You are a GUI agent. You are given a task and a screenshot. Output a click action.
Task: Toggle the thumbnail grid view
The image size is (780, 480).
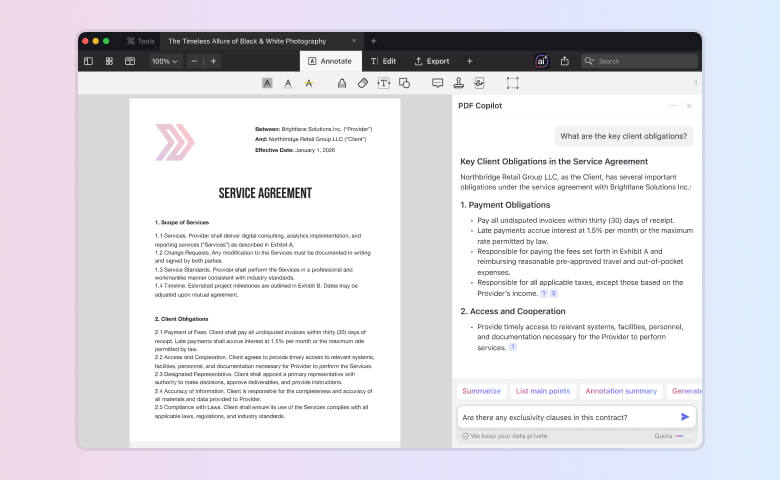coord(109,61)
